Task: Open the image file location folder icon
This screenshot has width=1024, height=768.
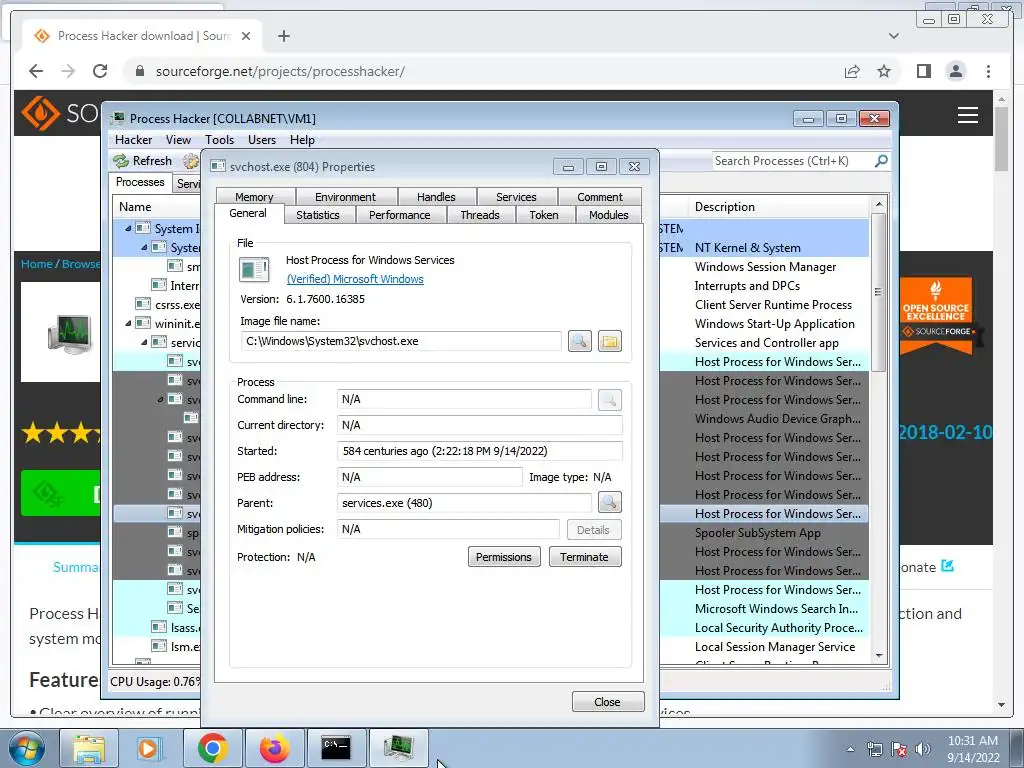Action: [609, 341]
